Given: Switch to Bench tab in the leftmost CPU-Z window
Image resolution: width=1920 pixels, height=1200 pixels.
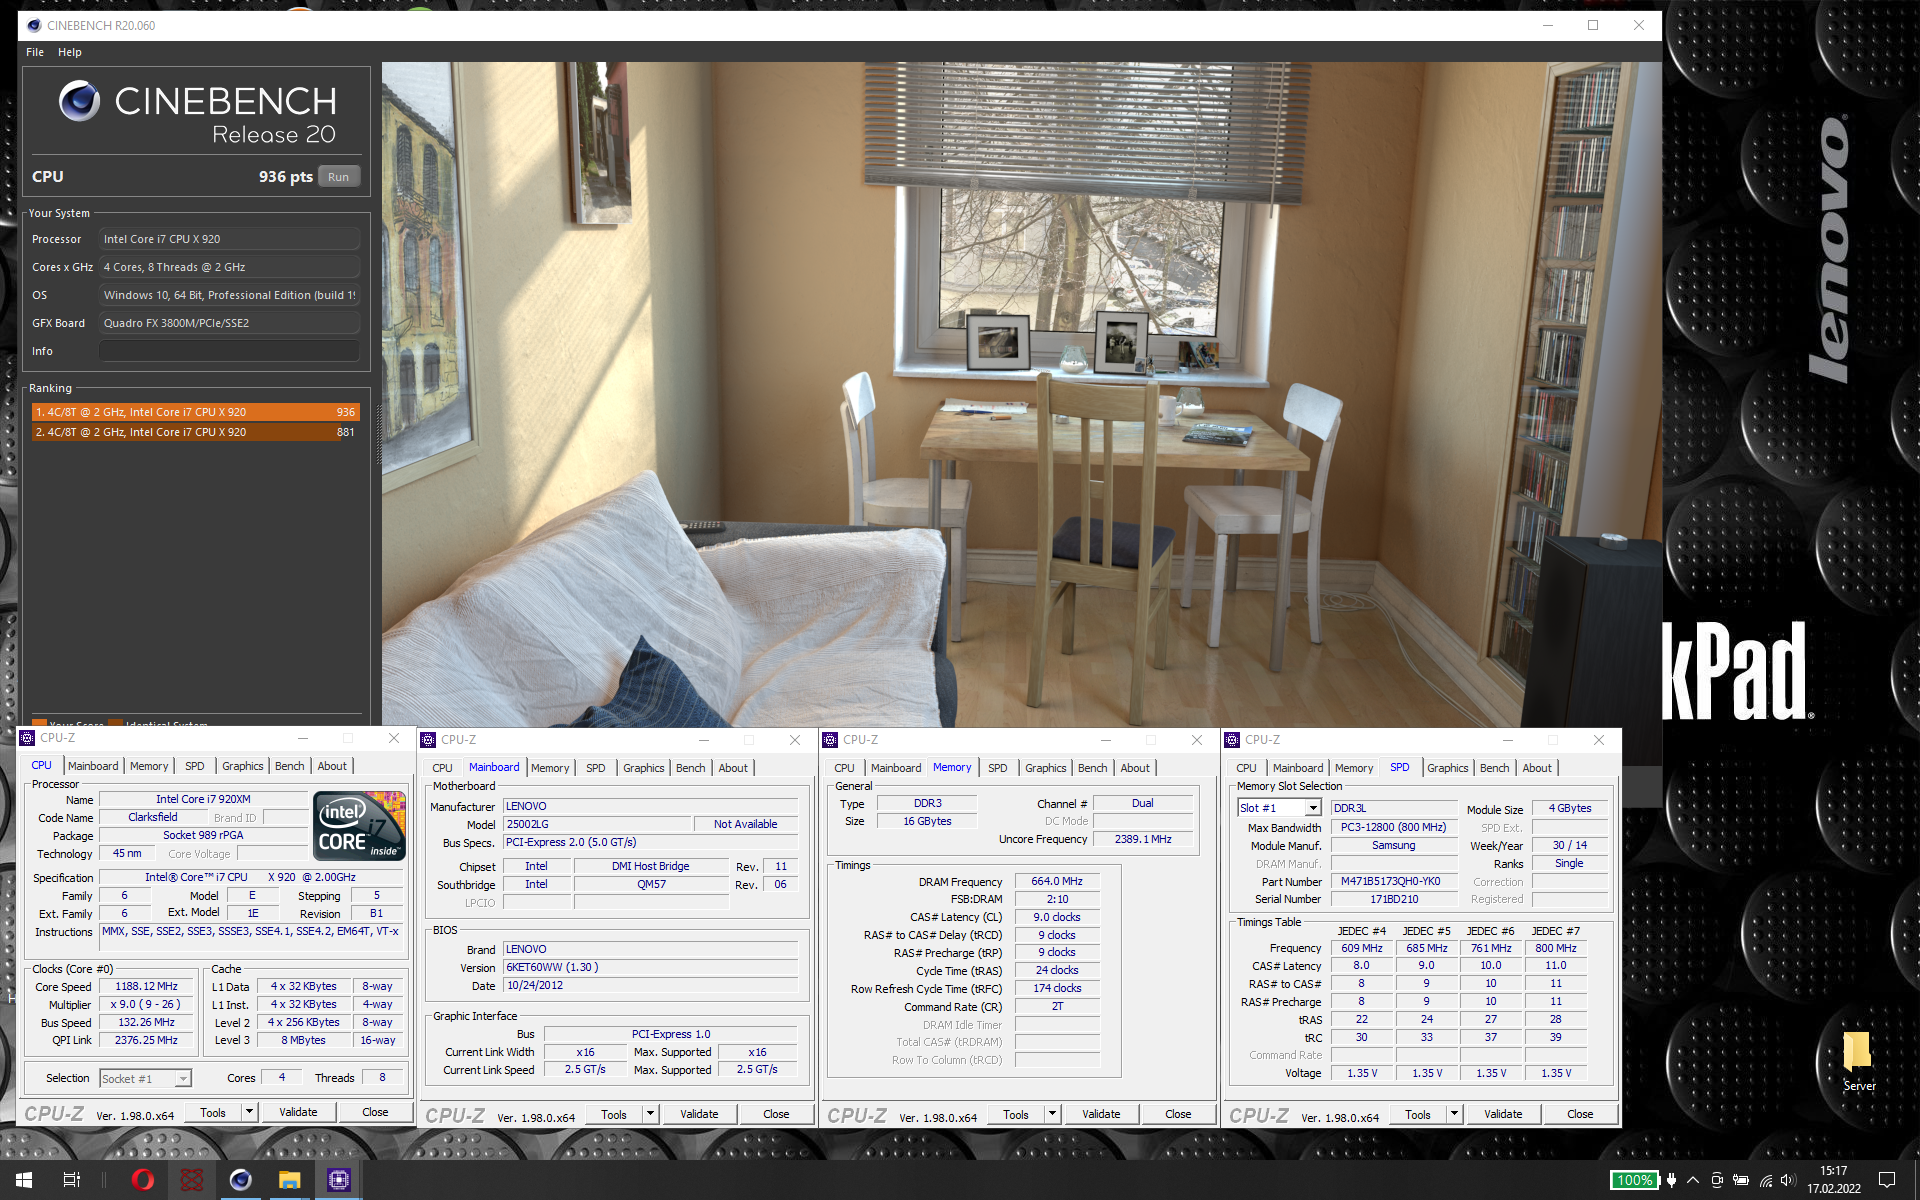Looking at the screenshot, I should click(x=290, y=766).
